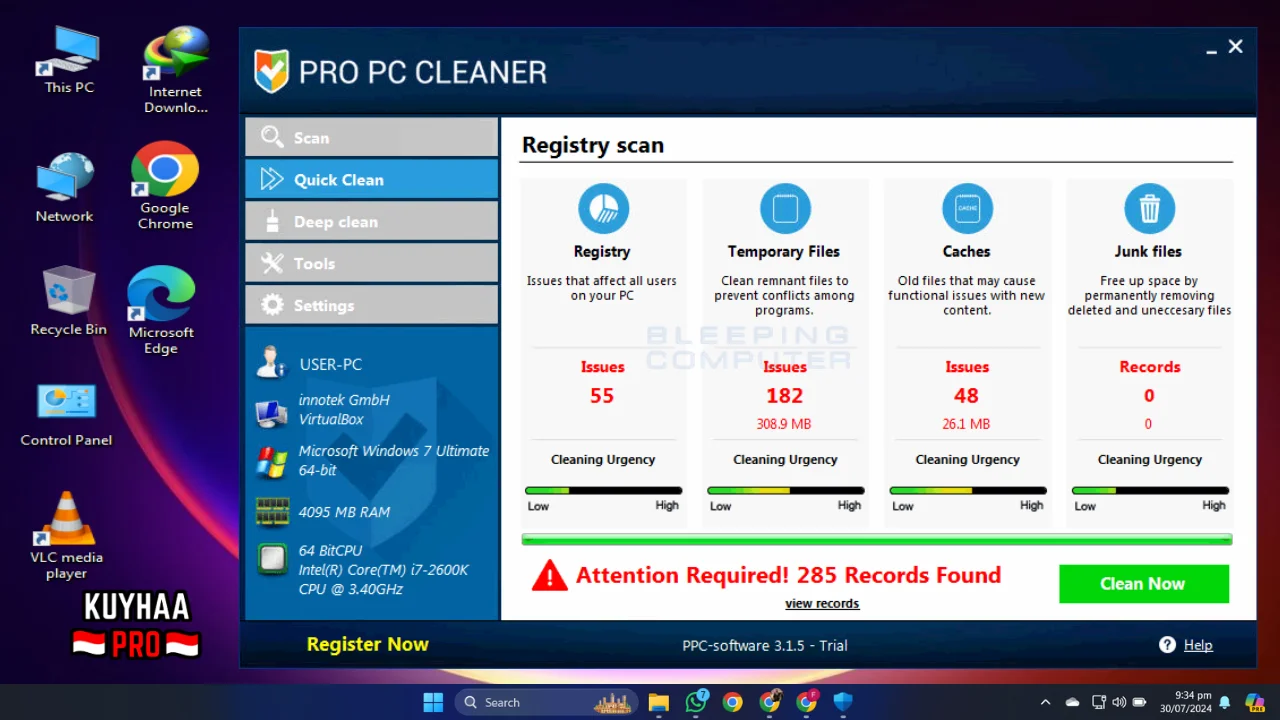Screen dimensions: 1280x720
Task: Click the 308.9 MB size value
Action: point(784,424)
